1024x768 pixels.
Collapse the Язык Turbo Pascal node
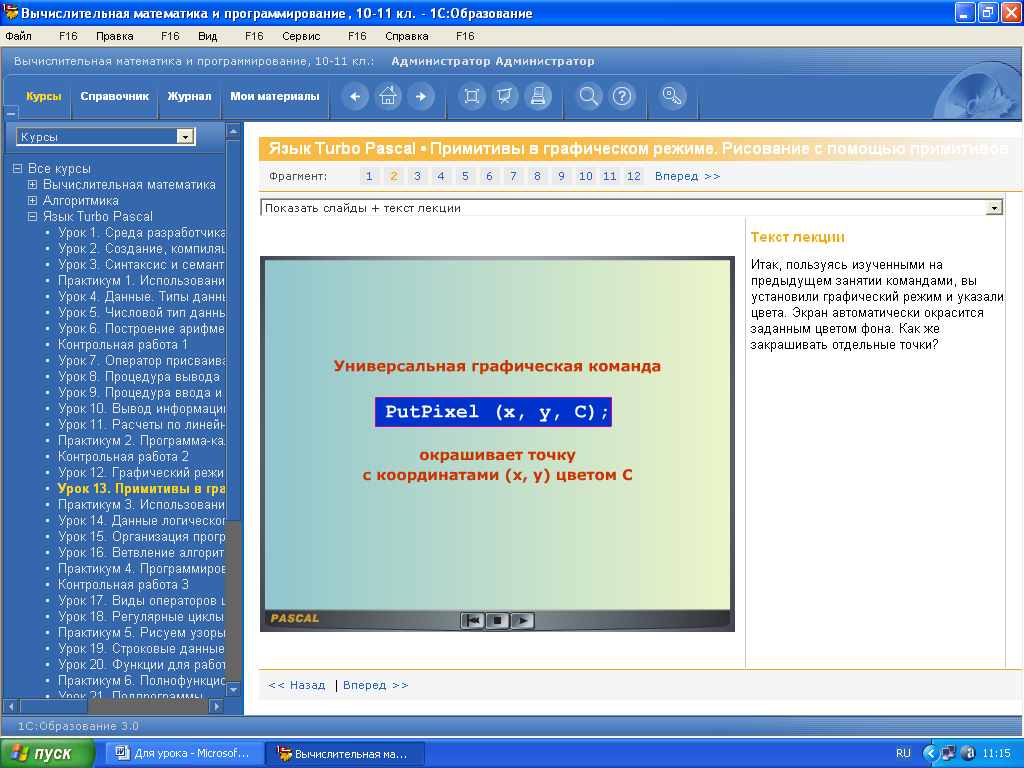pyautogui.click(x=32, y=216)
